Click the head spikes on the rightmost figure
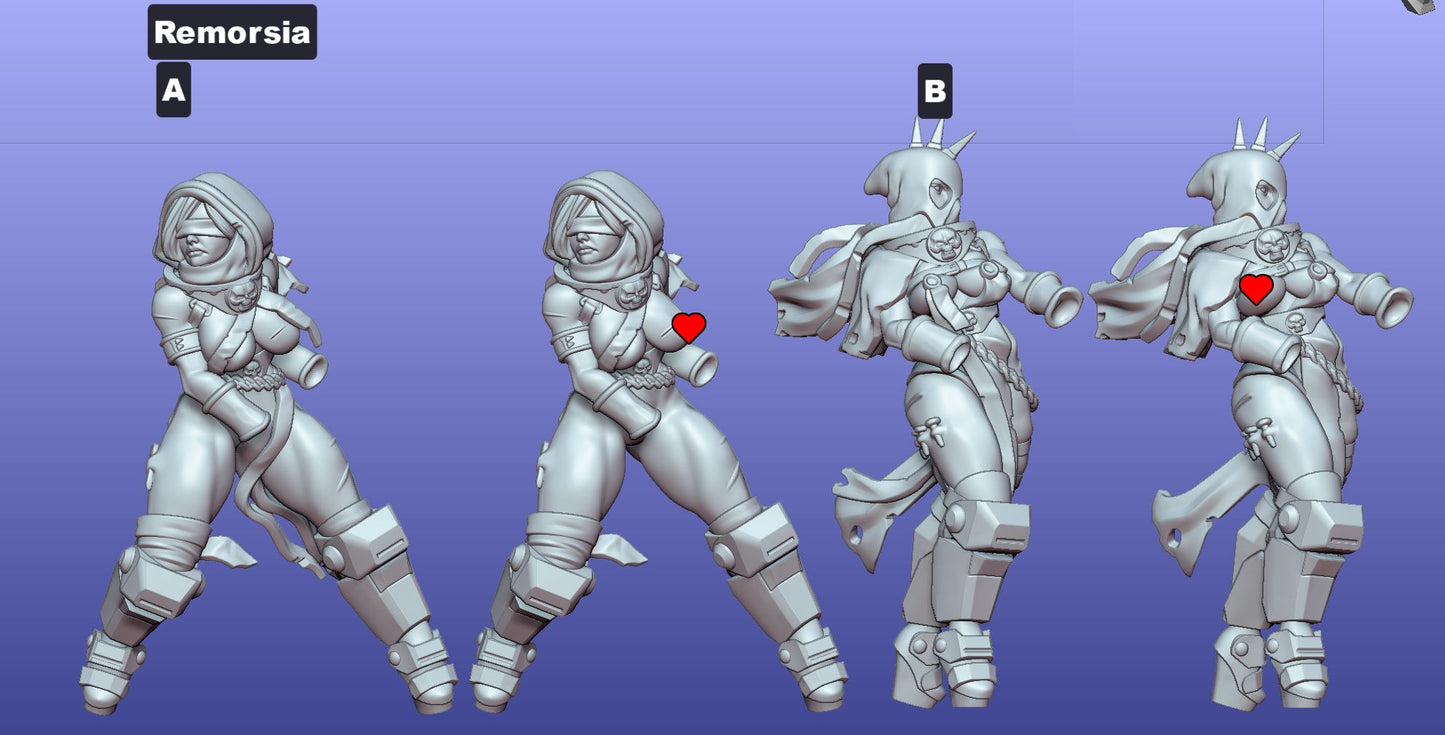Image resolution: width=1445 pixels, height=735 pixels. [1262, 136]
